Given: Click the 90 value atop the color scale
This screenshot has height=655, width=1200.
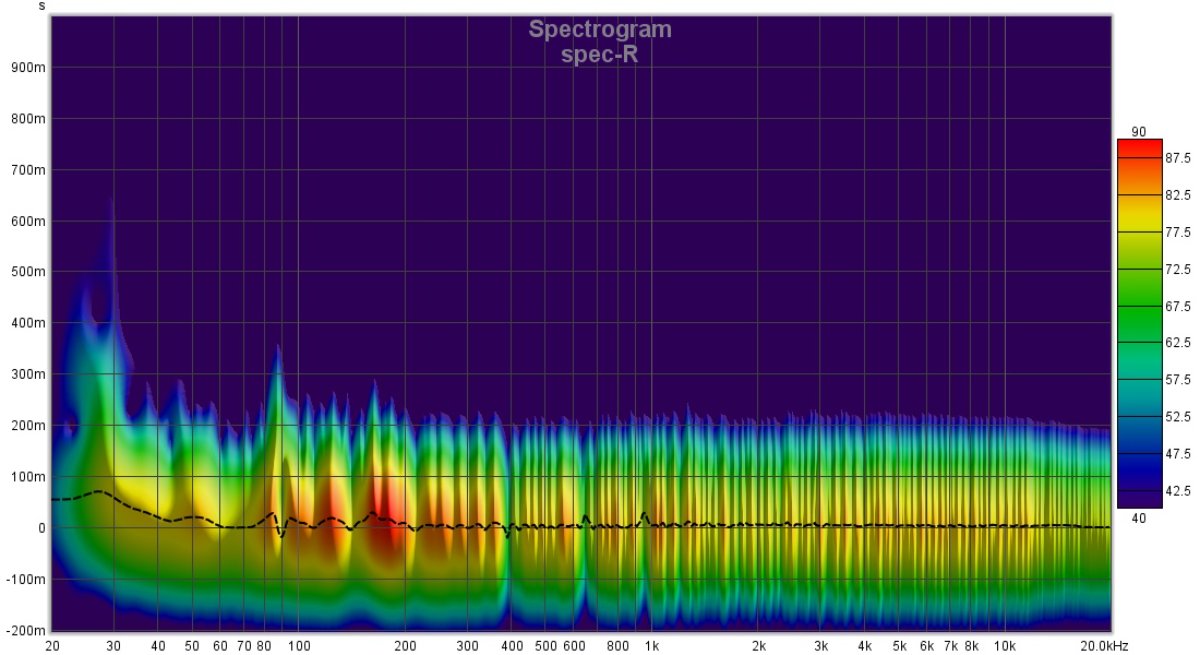Looking at the screenshot, I should (x=1138, y=132).
